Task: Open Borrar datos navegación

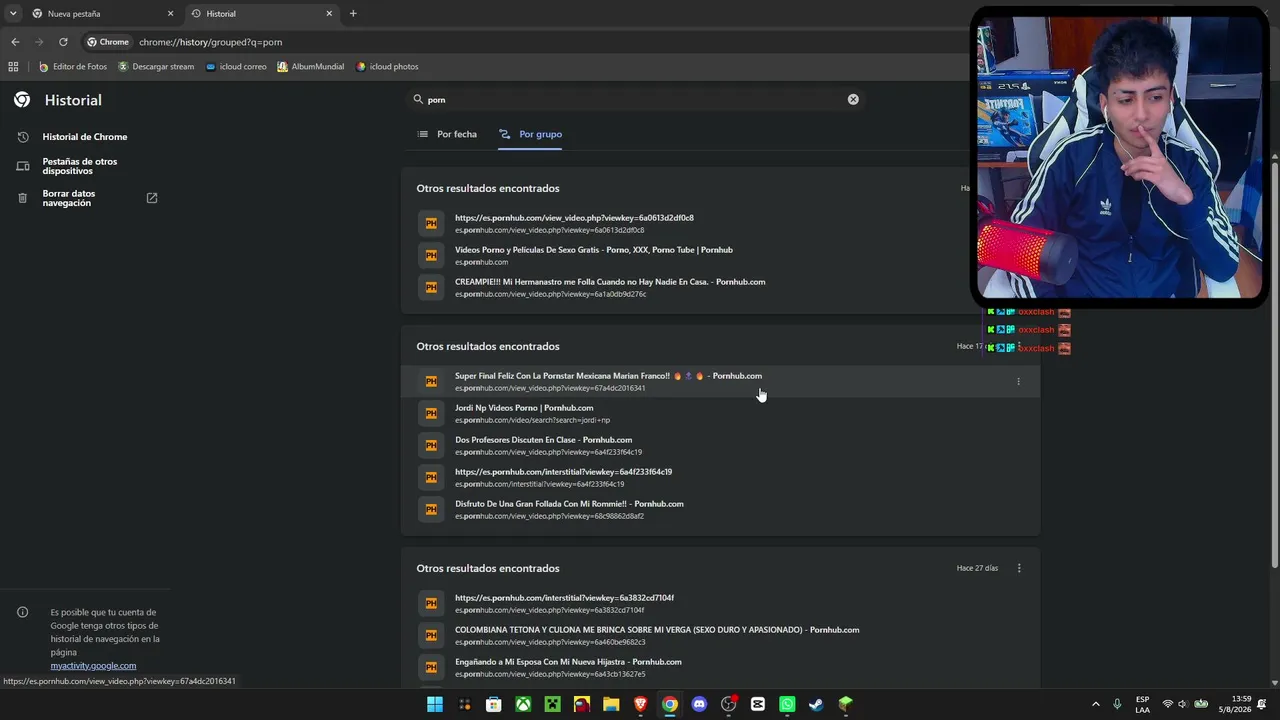Action: (85, 198)
